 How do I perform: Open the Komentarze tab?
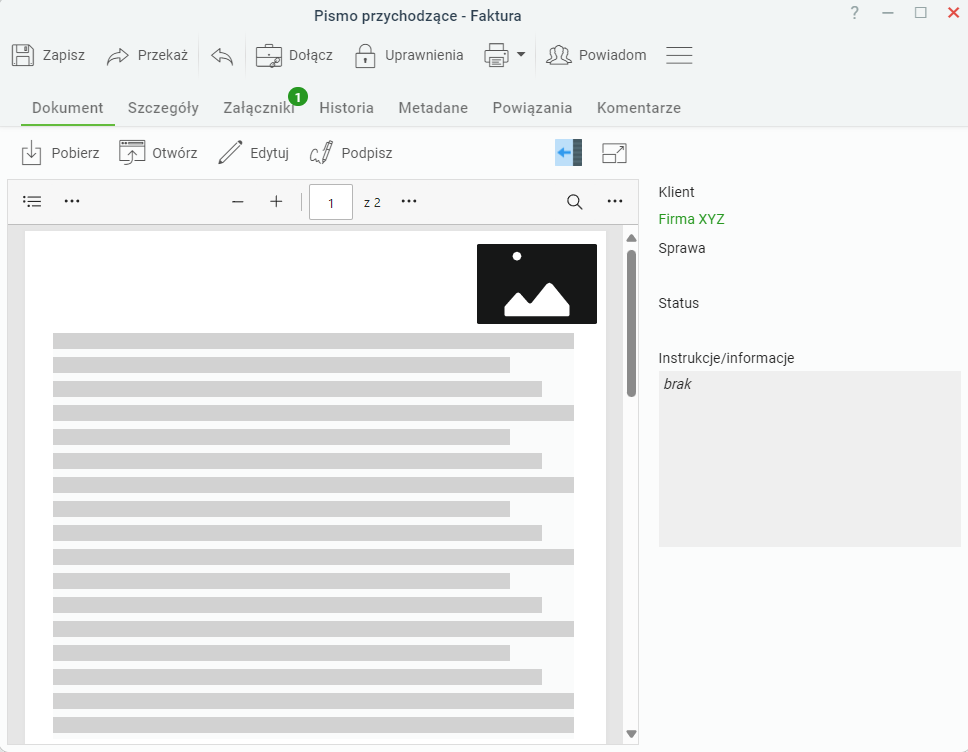click(x=638, y=108)
